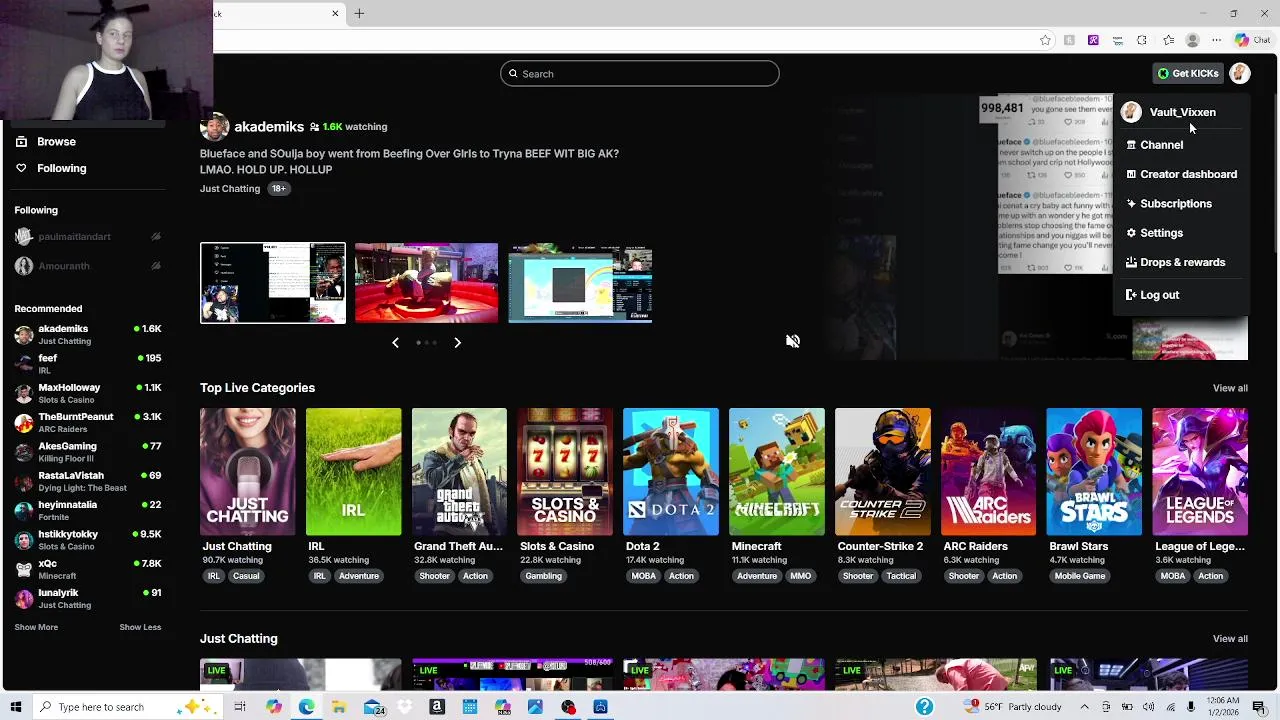Click the Following heart icon in sidebar

[21, 168]
